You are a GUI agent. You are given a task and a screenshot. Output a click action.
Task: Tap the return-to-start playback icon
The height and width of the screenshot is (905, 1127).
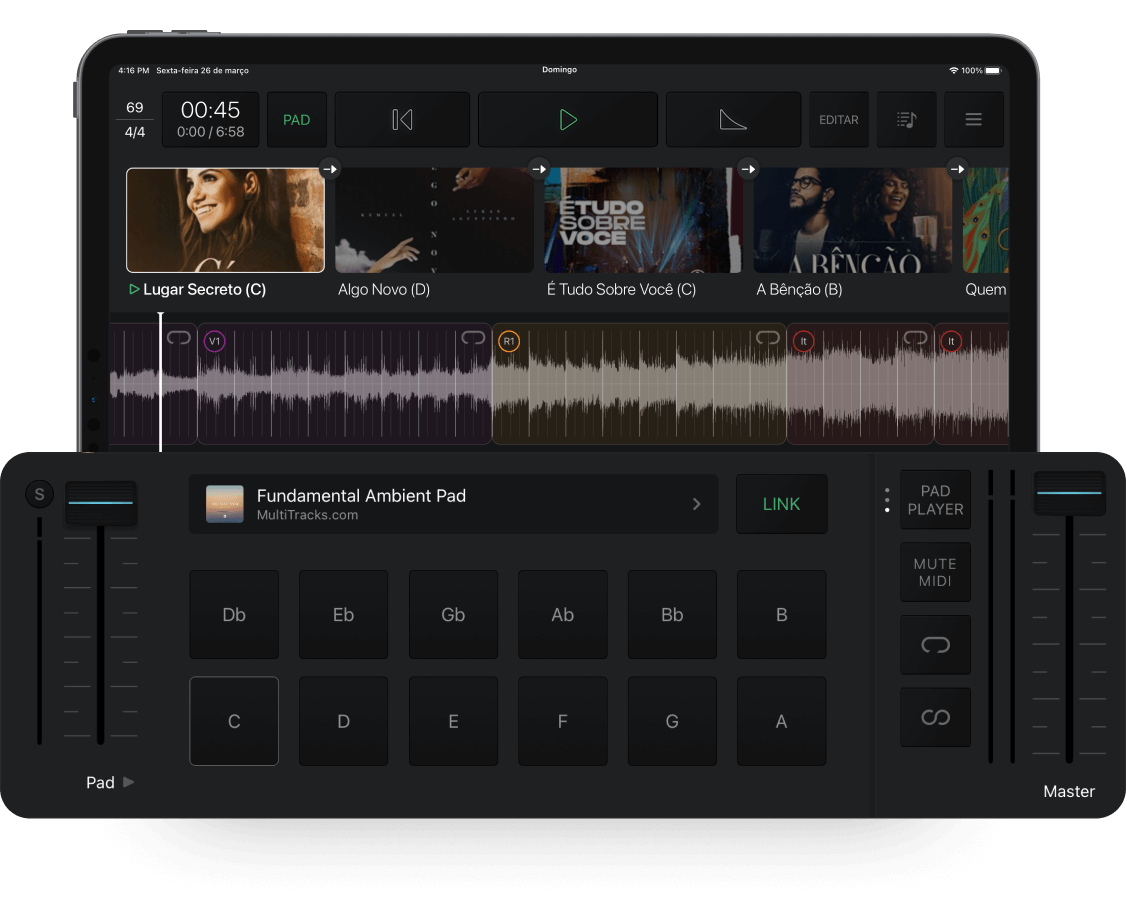[402, 119]
